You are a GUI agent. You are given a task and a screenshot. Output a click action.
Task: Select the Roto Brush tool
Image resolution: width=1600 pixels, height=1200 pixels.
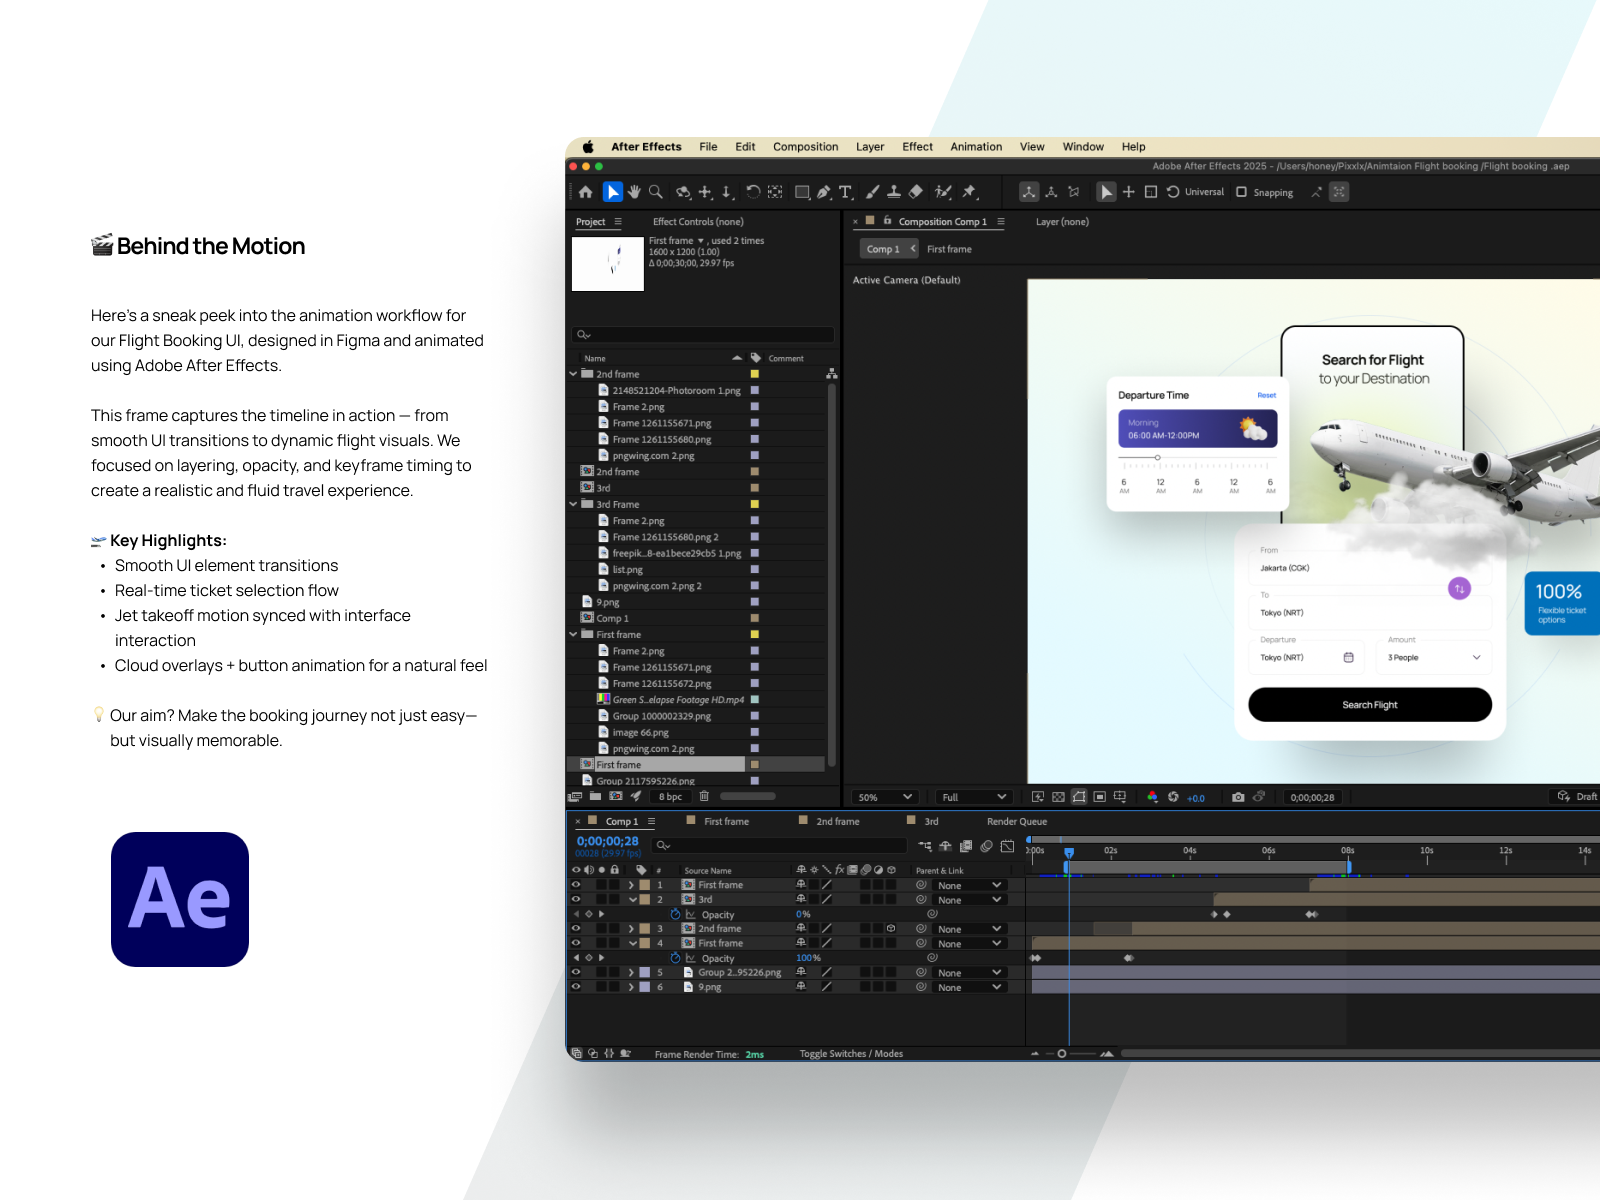943,192
